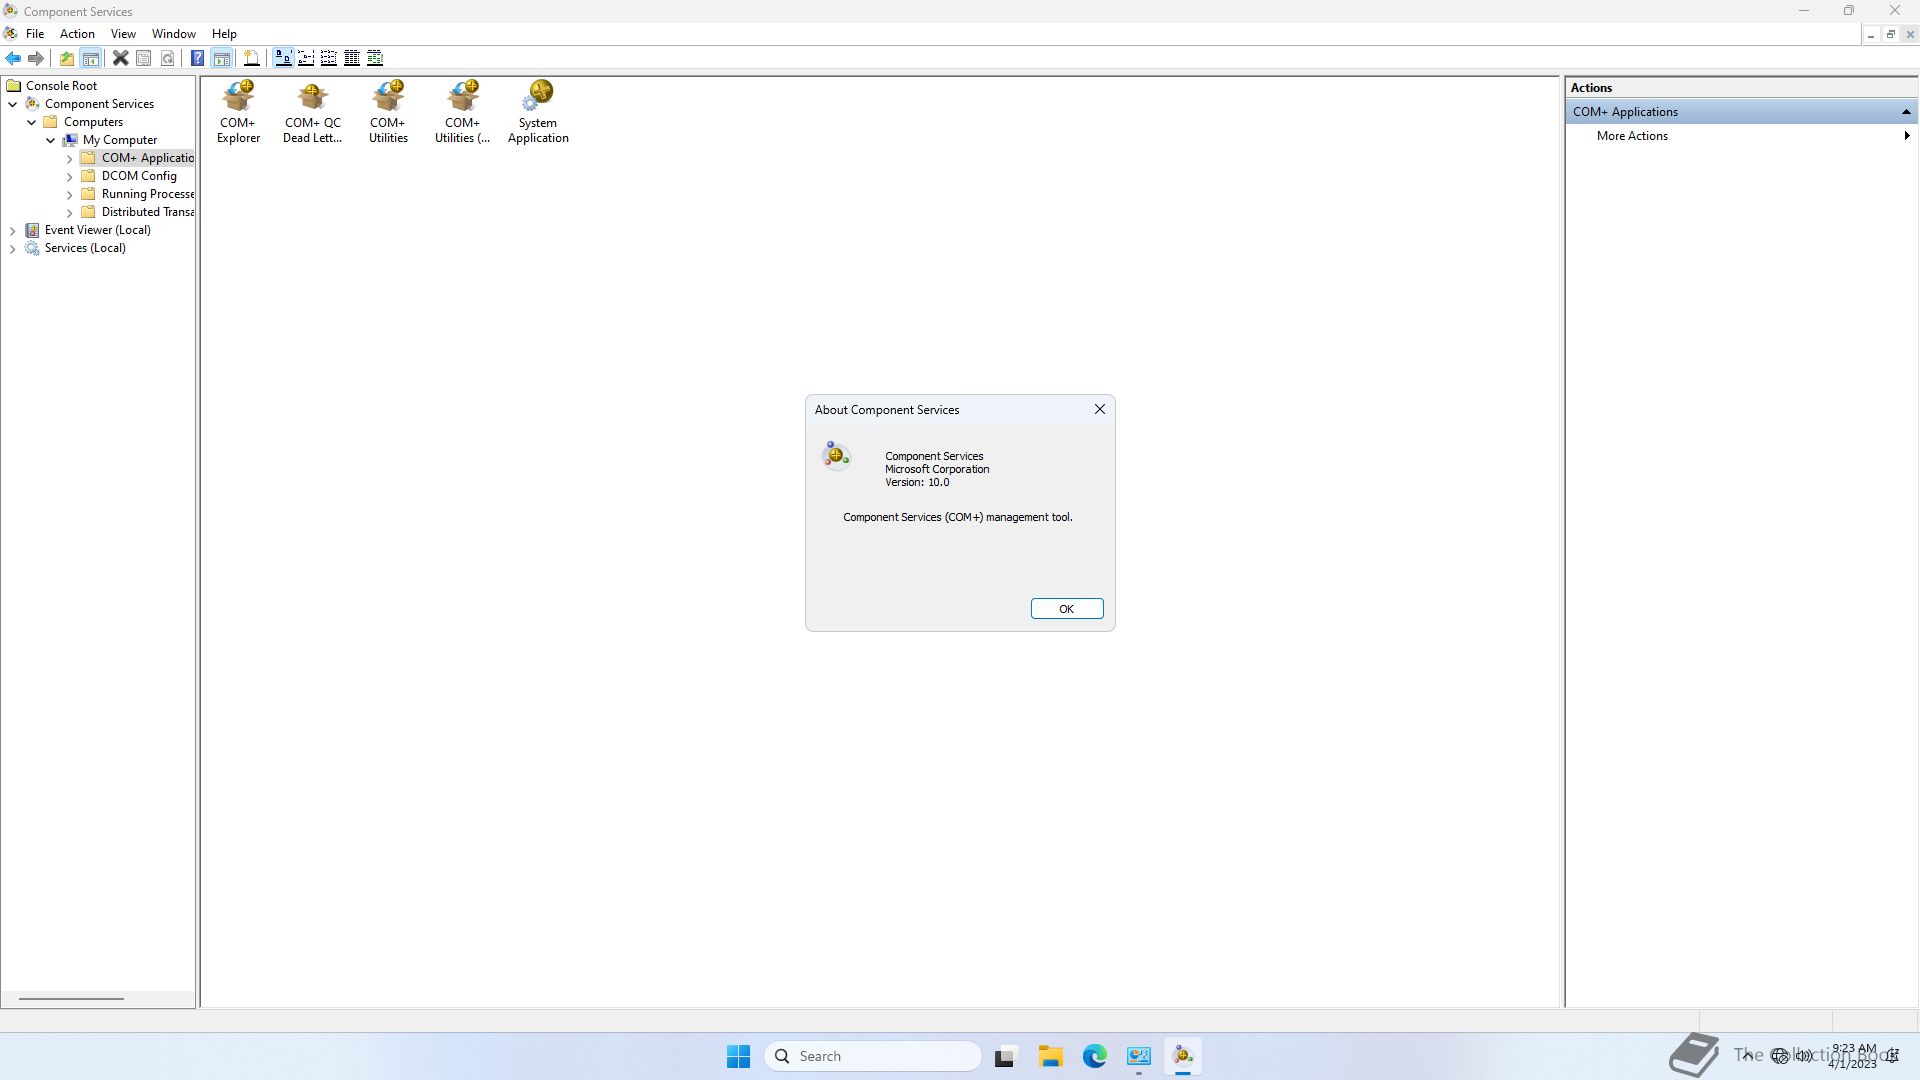The height and width of the screenshot is (1080, 1920).
Task: Click the Up one level folder icon
Action: (x=66, y=58)
